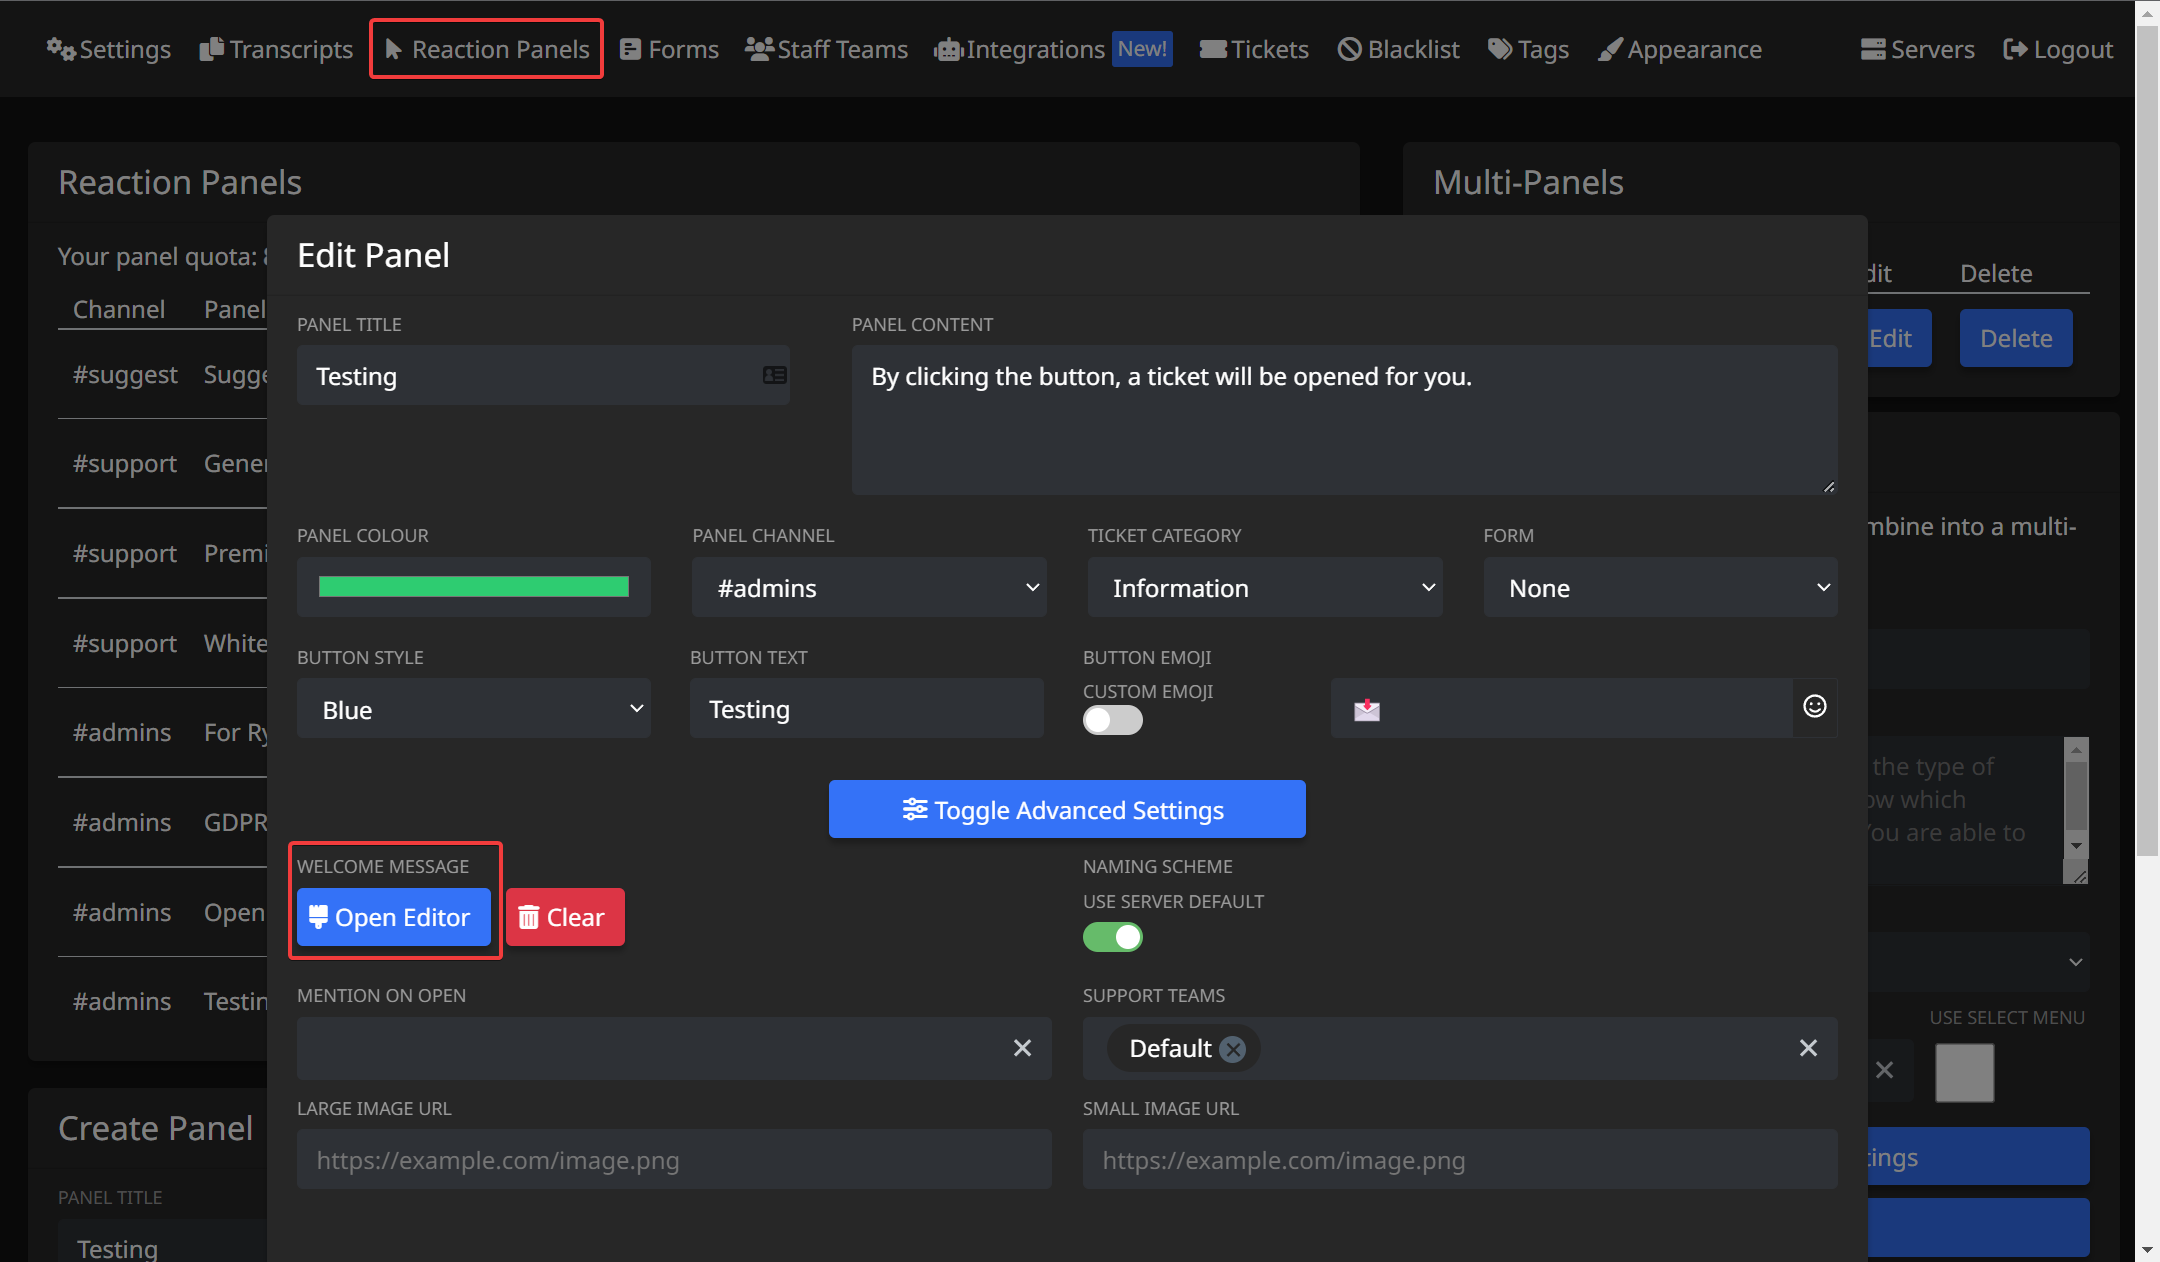Click the emoji picker smiley icon
The height and width of the screenshot is (1262, 2160).
[x=1818, y=706]
